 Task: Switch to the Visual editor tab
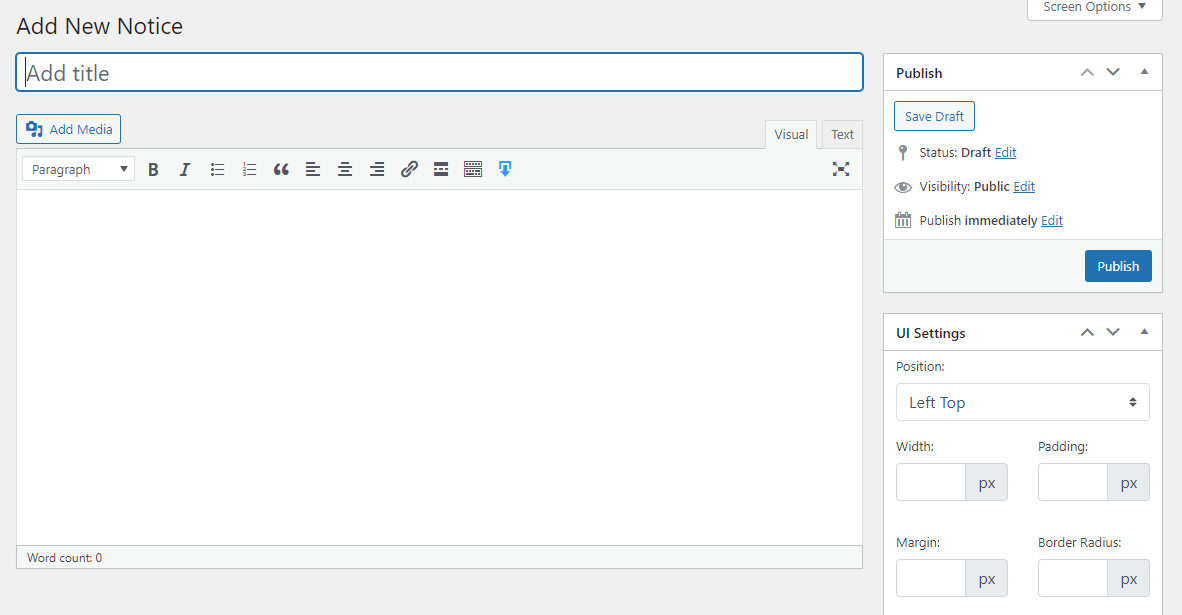(790, 133)
